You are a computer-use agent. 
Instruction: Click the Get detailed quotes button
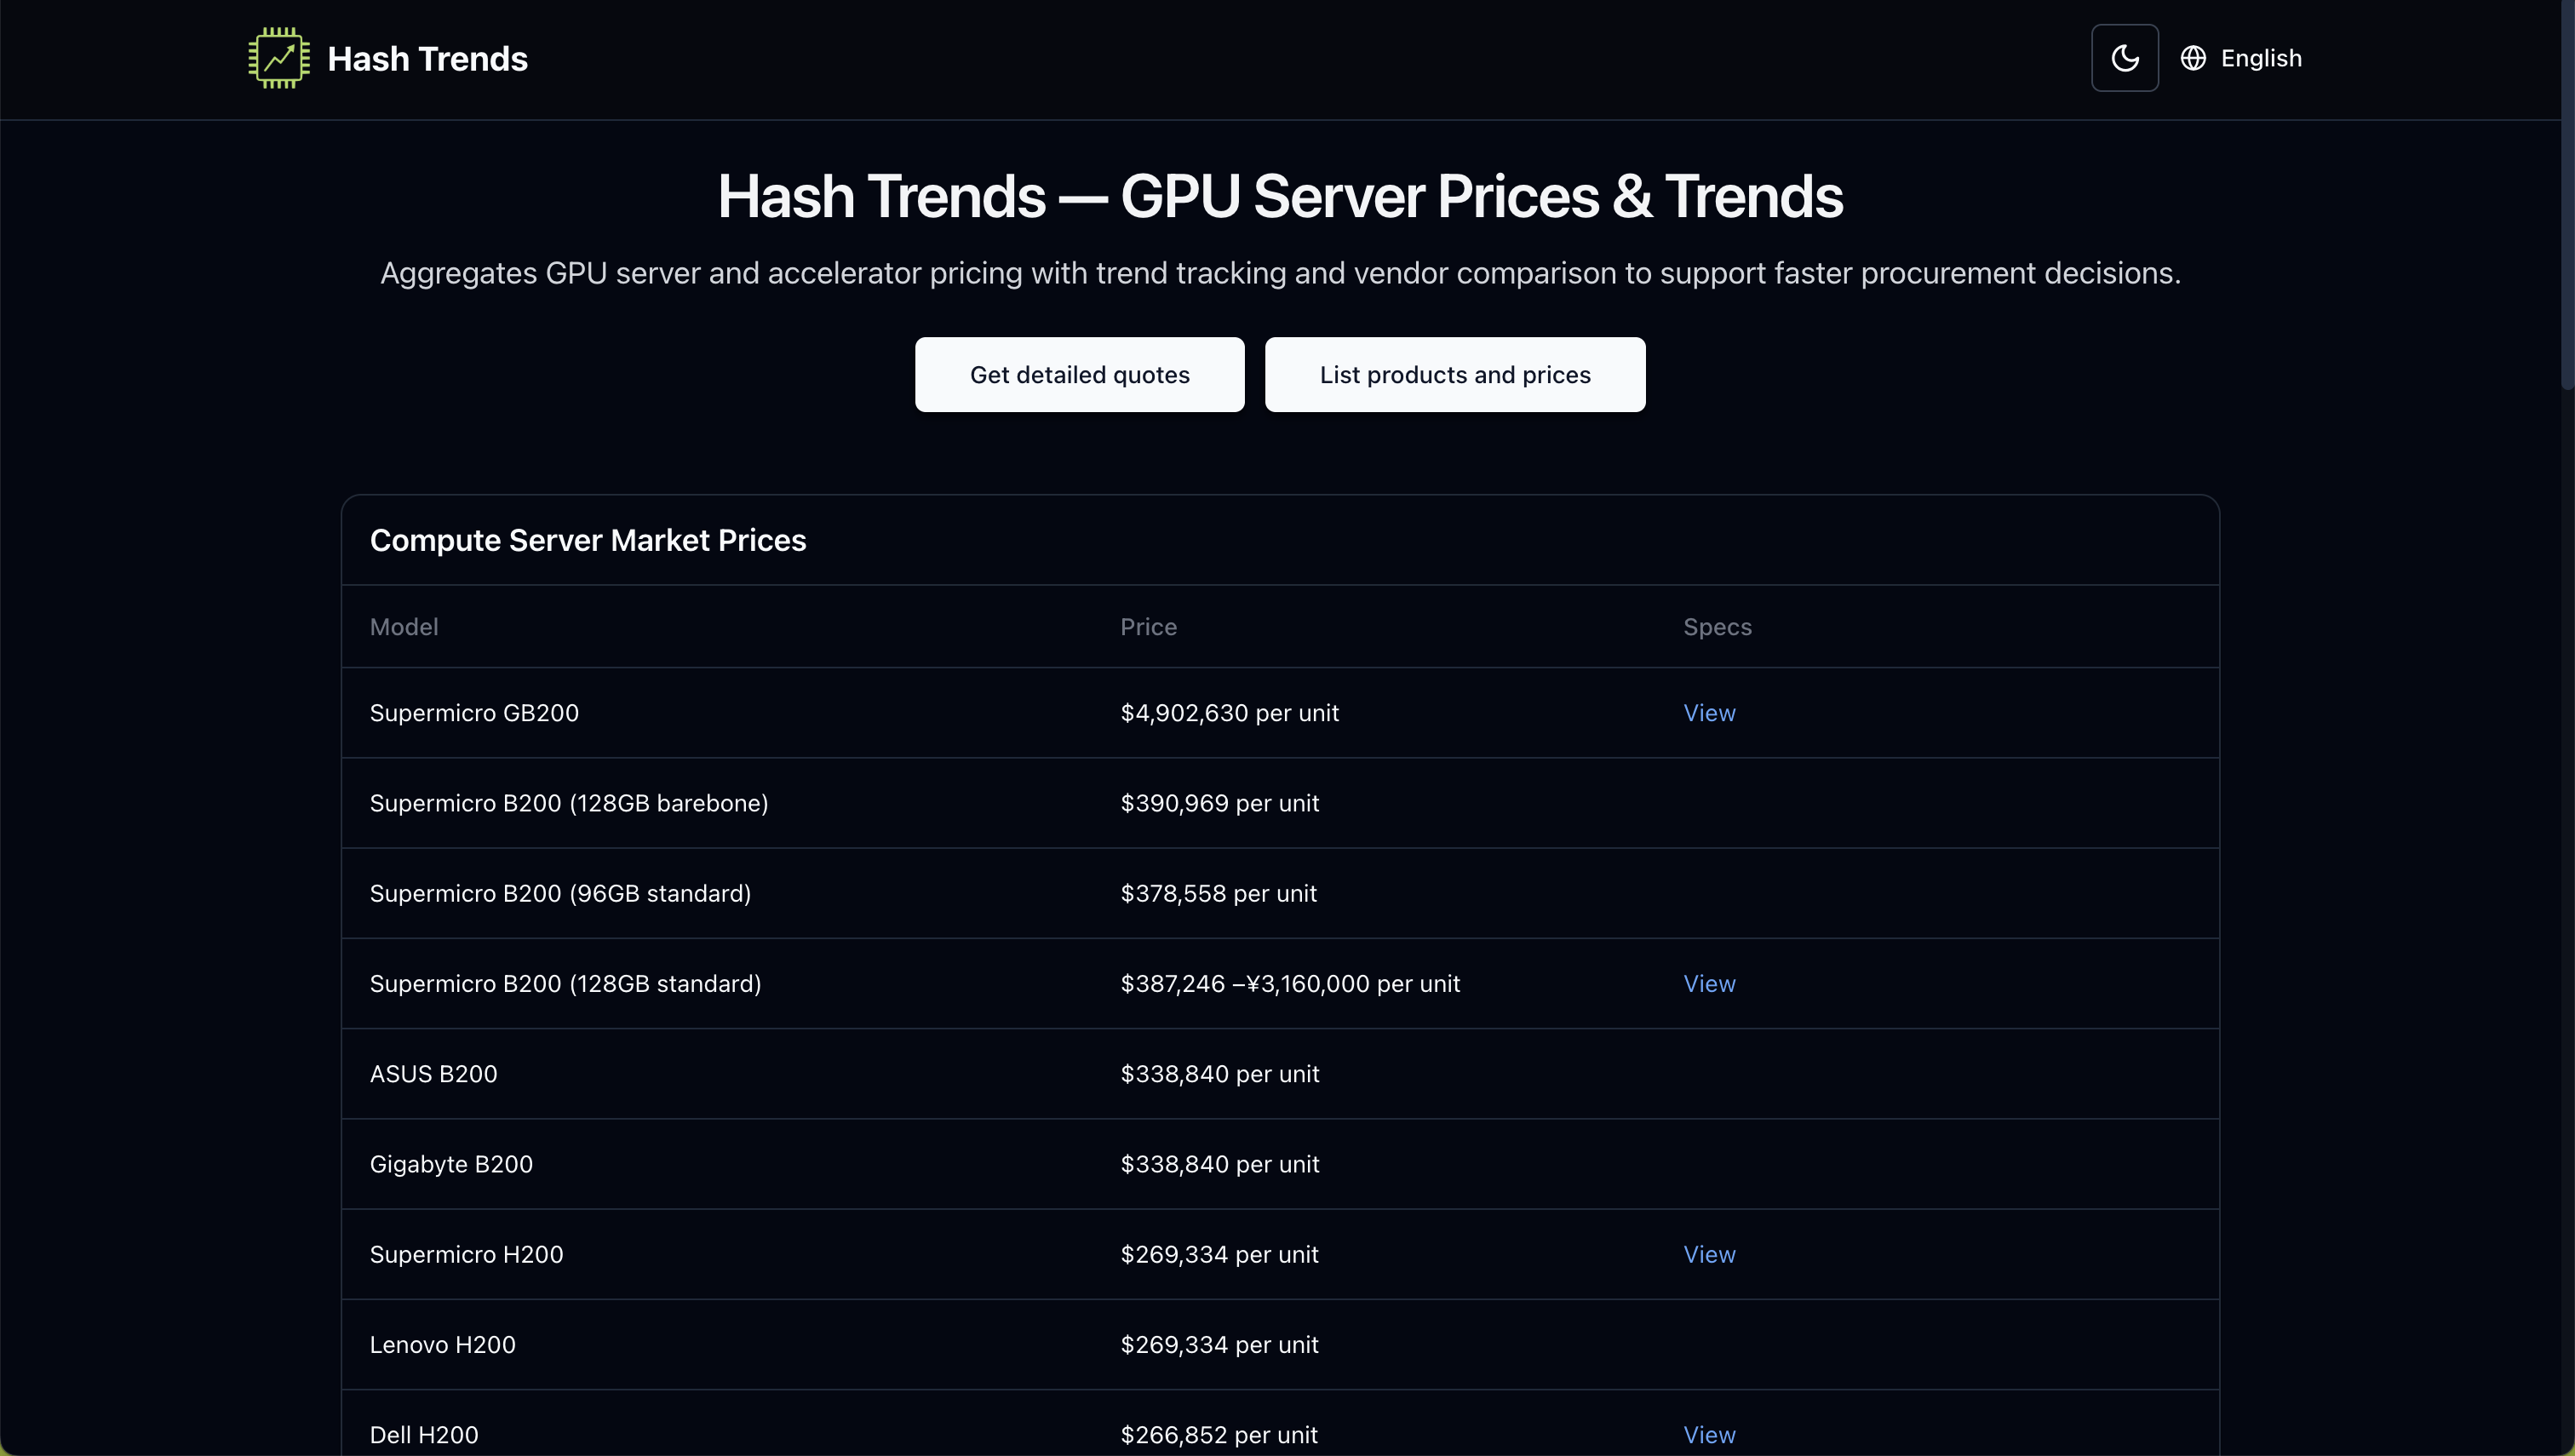1079,374
